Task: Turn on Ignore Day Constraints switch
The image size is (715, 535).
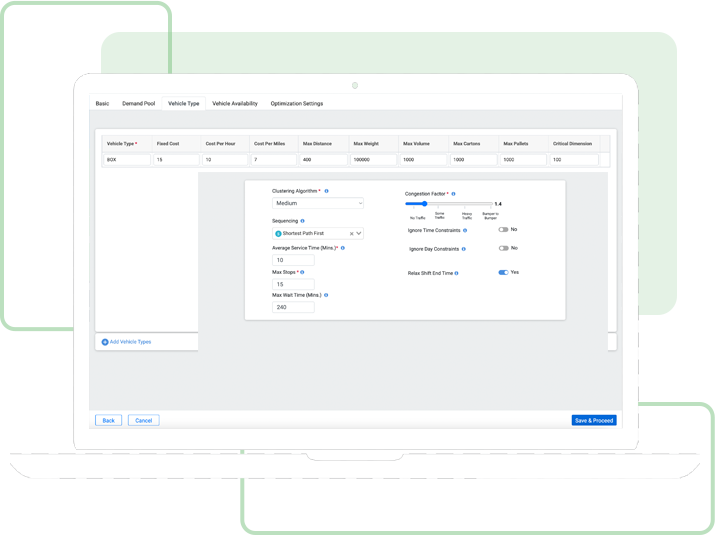Action: point(503,248)
